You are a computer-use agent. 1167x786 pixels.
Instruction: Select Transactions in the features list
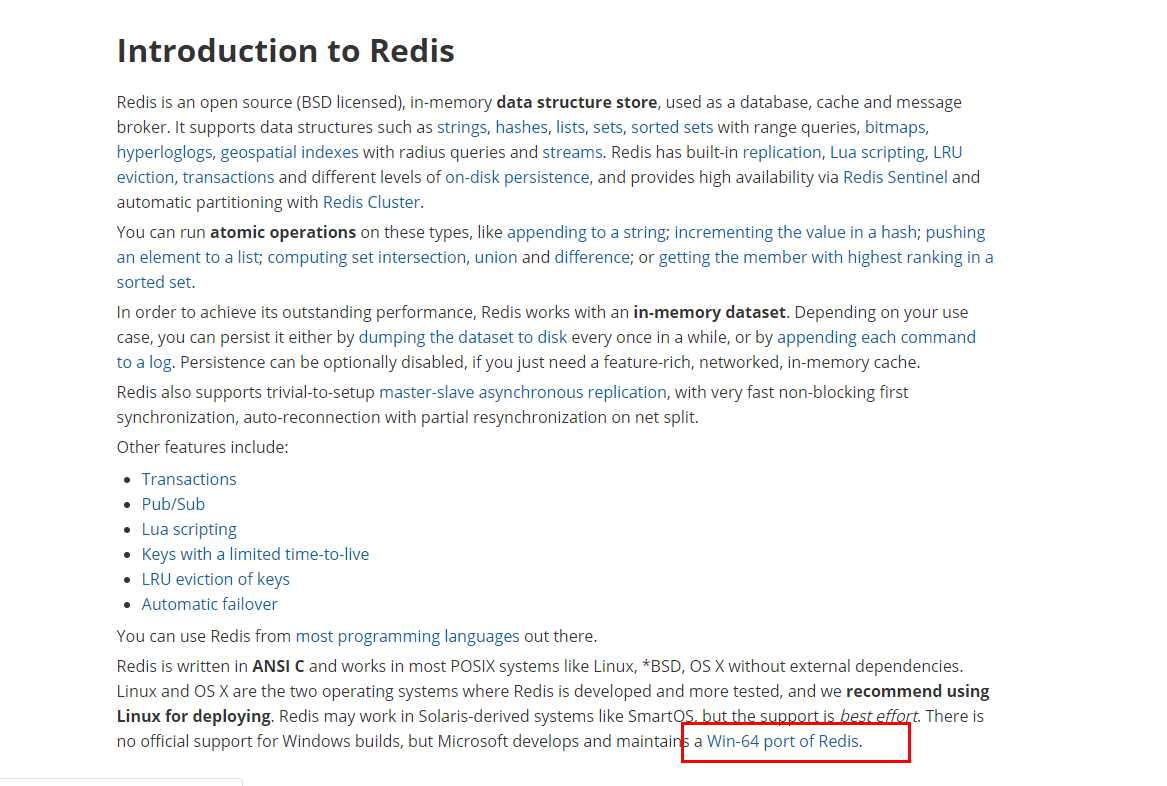click(x=189, y=479)
